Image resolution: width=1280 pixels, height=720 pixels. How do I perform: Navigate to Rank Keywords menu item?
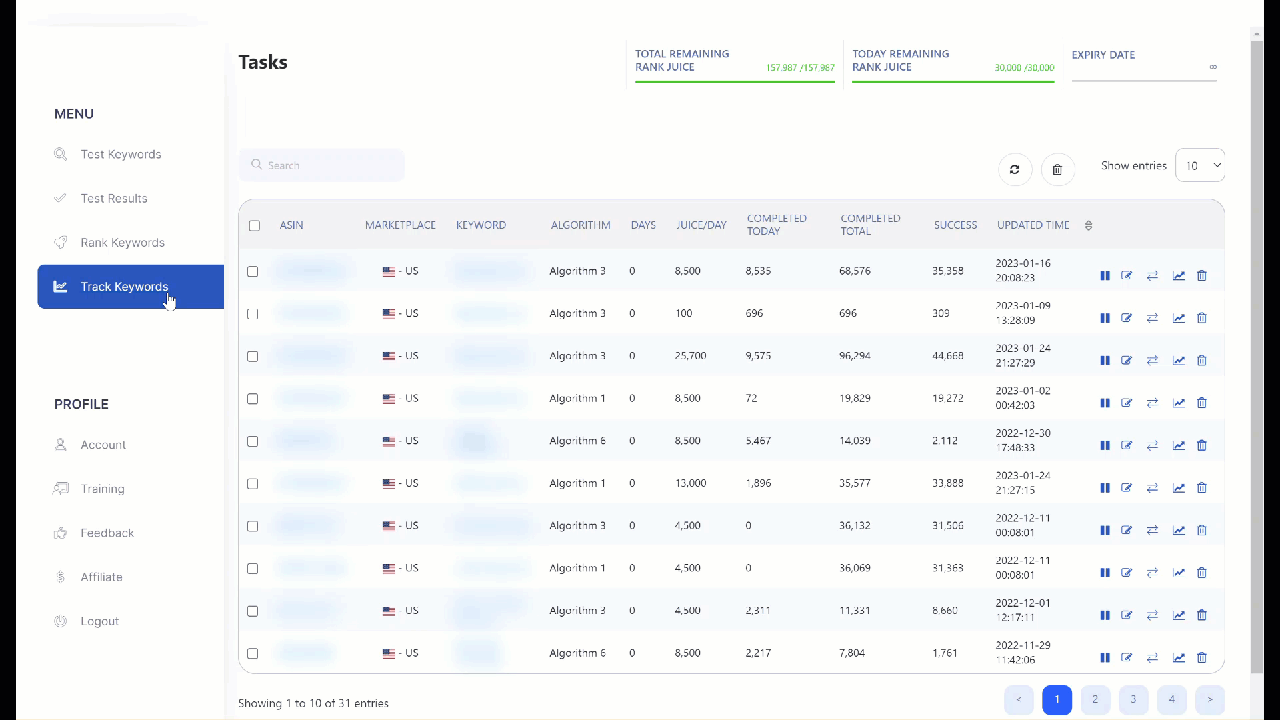(122, 243)
